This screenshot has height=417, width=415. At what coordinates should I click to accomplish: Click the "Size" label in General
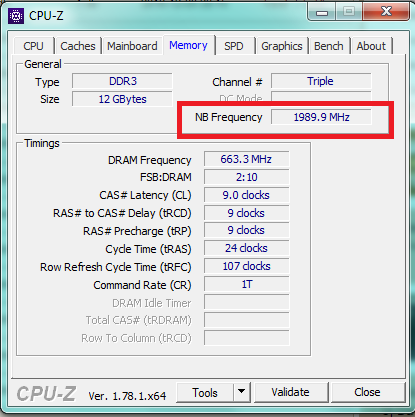click(x=50, y=99)
